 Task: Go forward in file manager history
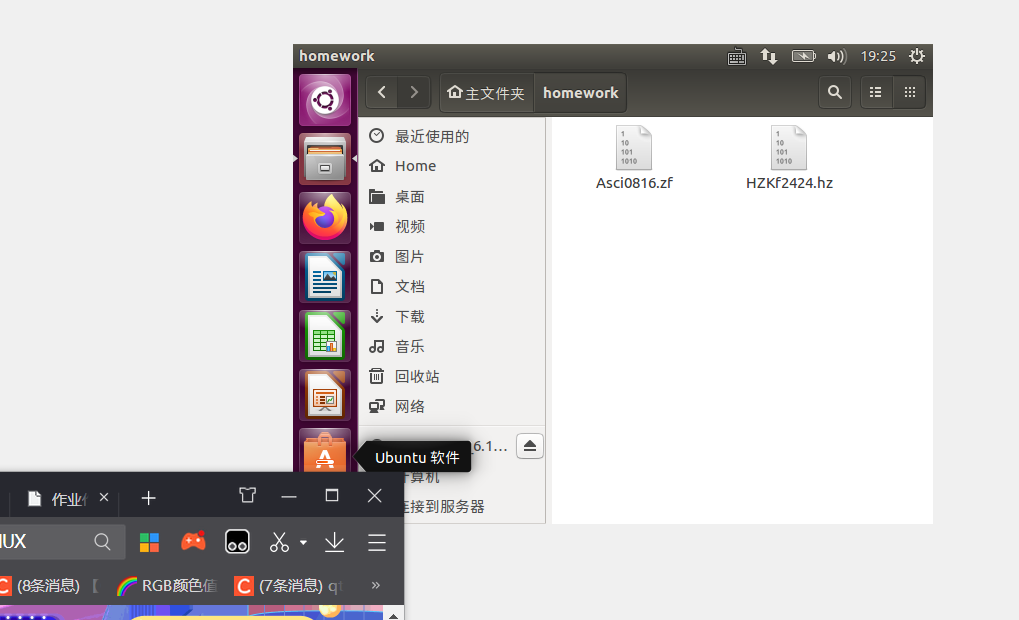pyautogui.click(x=414, y=92)
